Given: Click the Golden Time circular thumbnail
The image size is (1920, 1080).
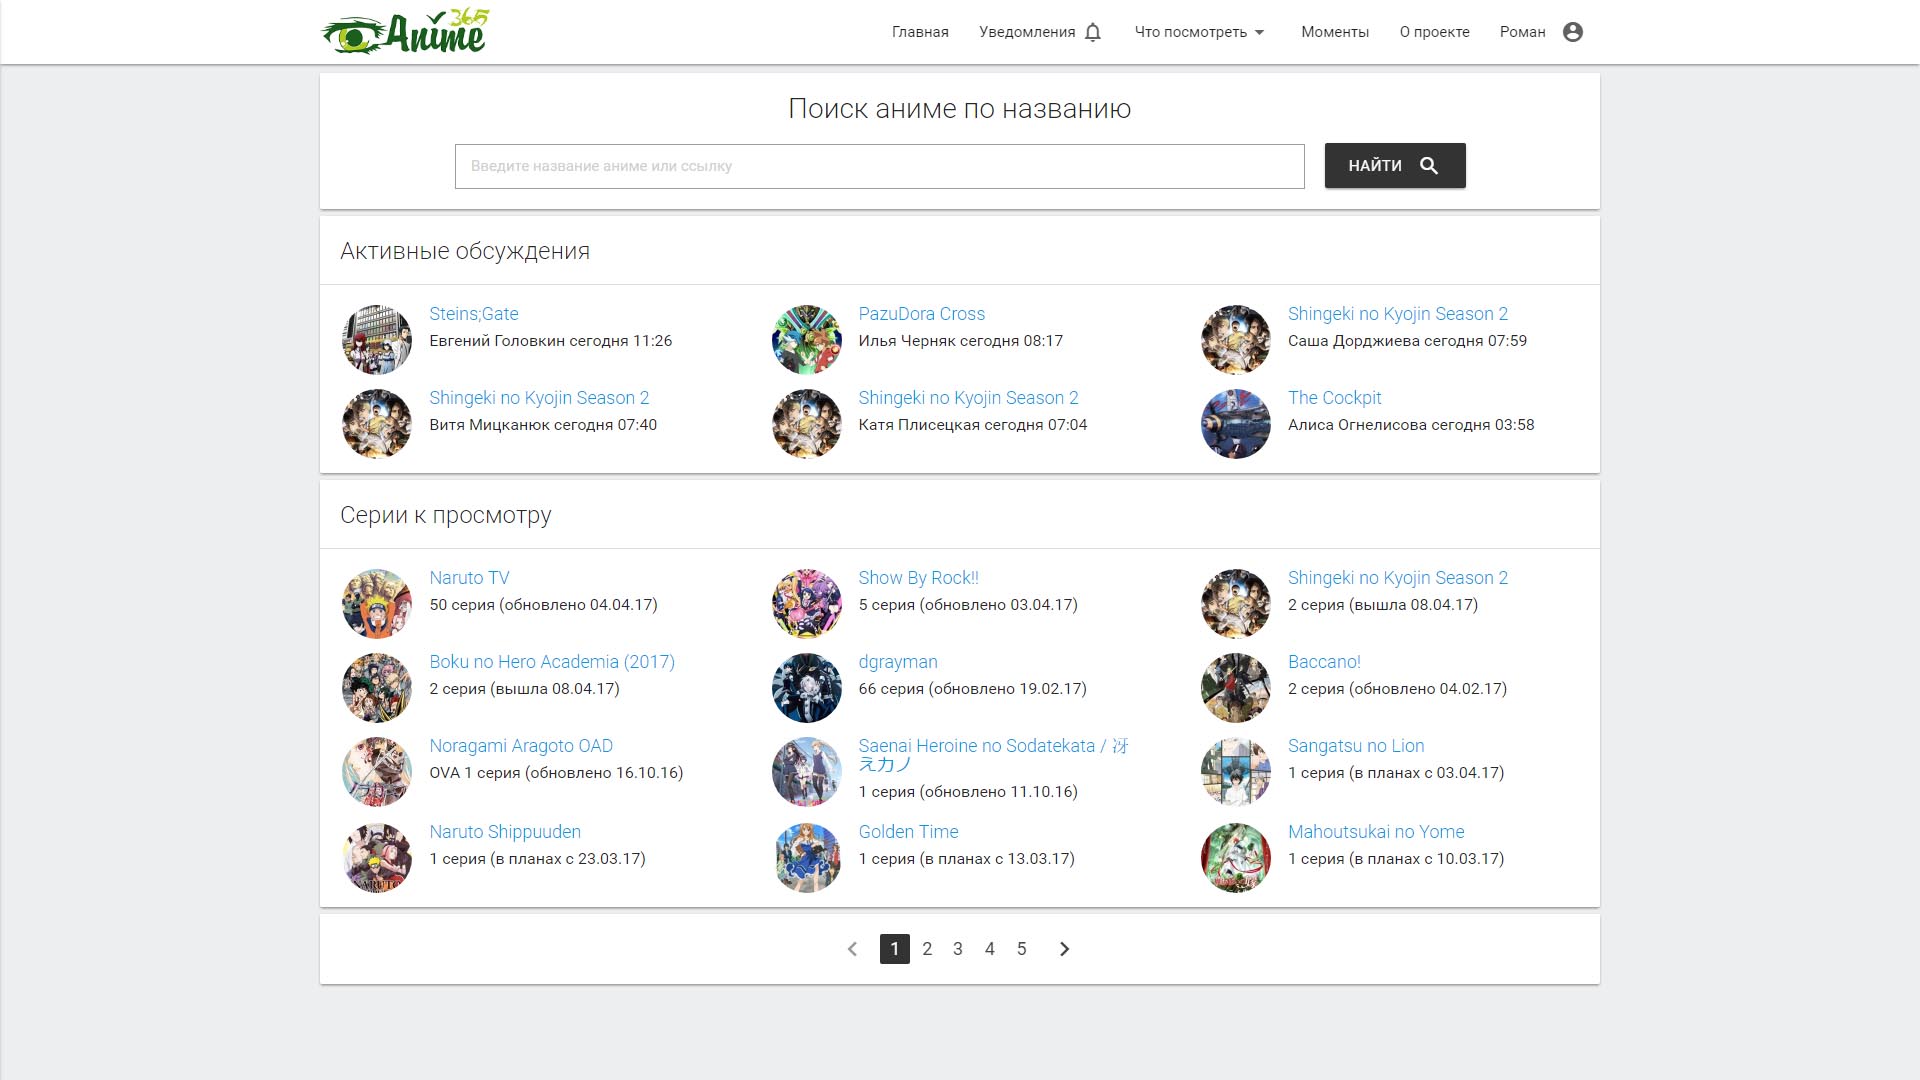Looking at the screenshot, I should coord(806,857).
